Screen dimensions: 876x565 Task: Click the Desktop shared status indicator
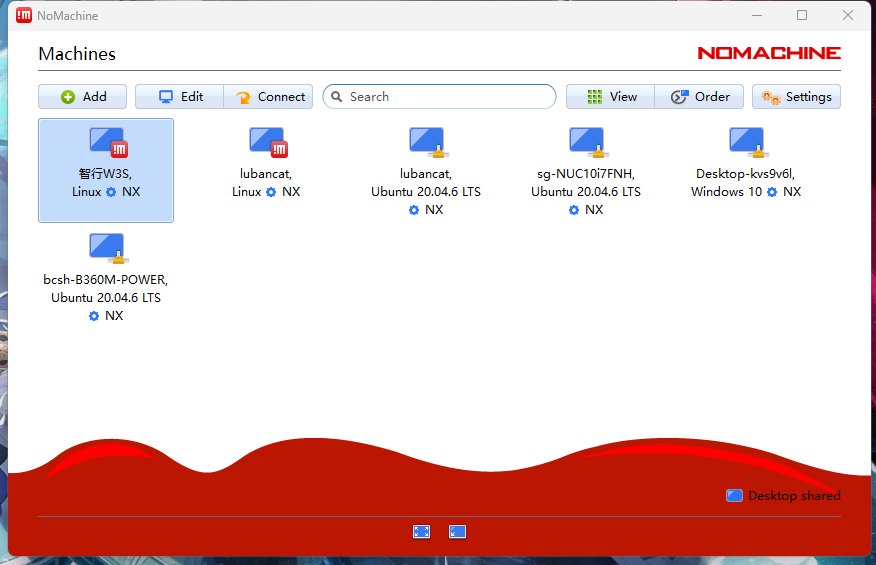tap(783, 496)
